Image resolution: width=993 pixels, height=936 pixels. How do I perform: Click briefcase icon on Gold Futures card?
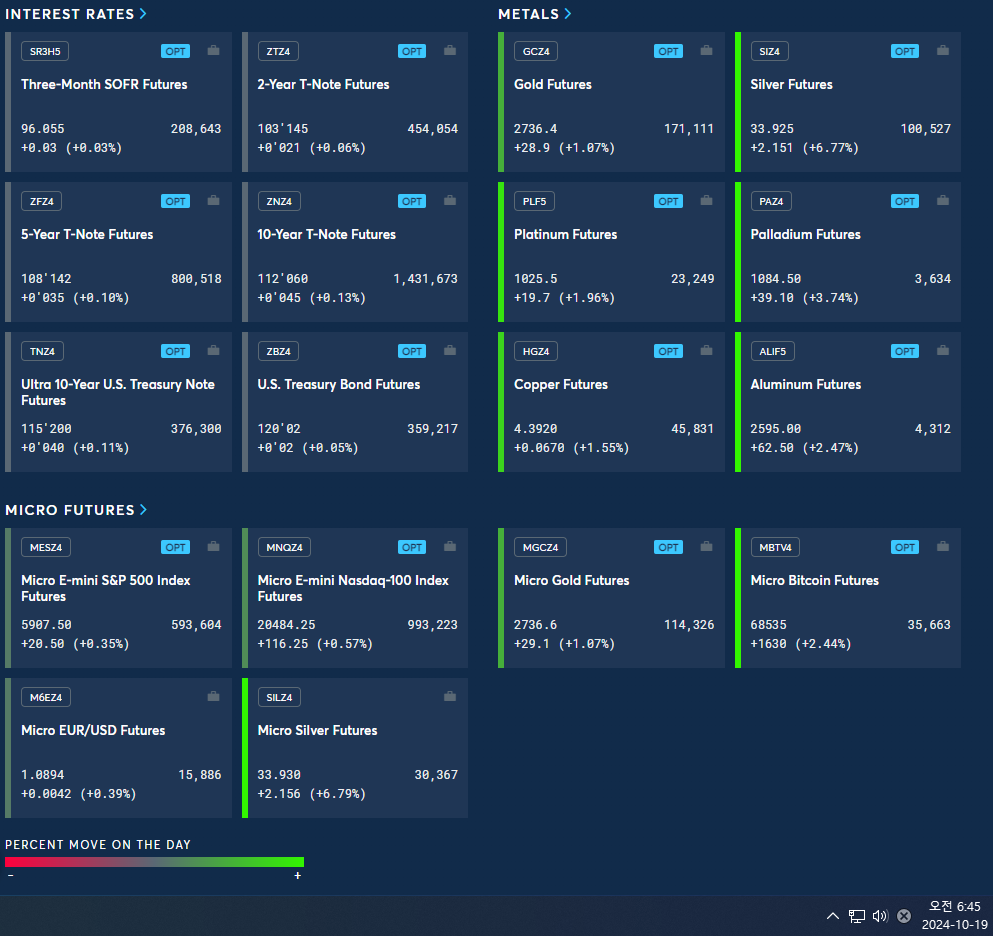(x=706, y=51)
